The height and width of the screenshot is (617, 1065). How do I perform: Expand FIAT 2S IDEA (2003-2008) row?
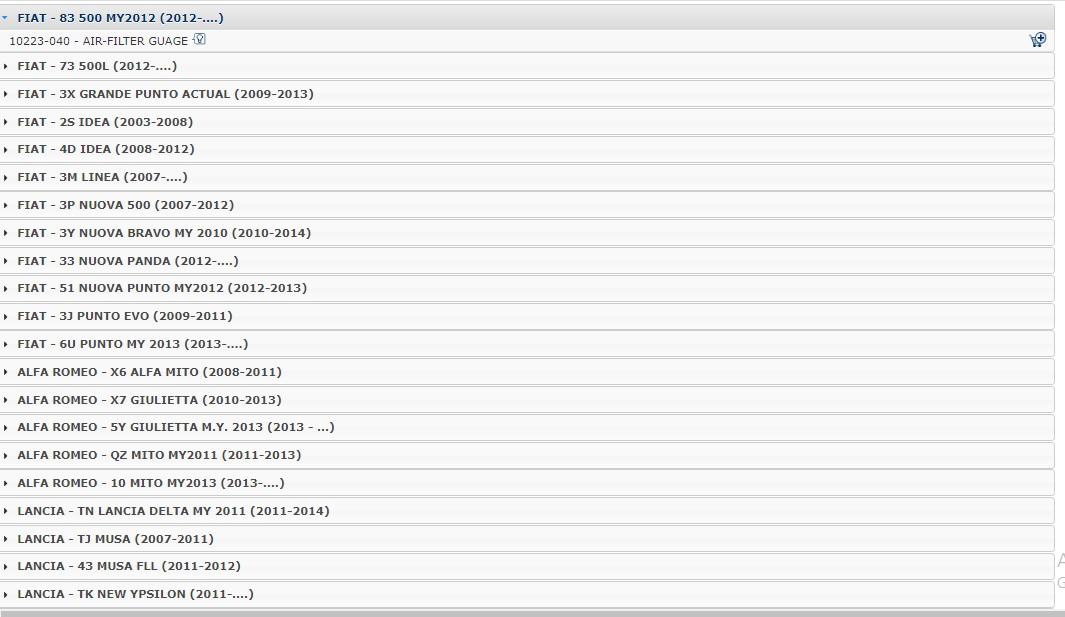point(527,122)
